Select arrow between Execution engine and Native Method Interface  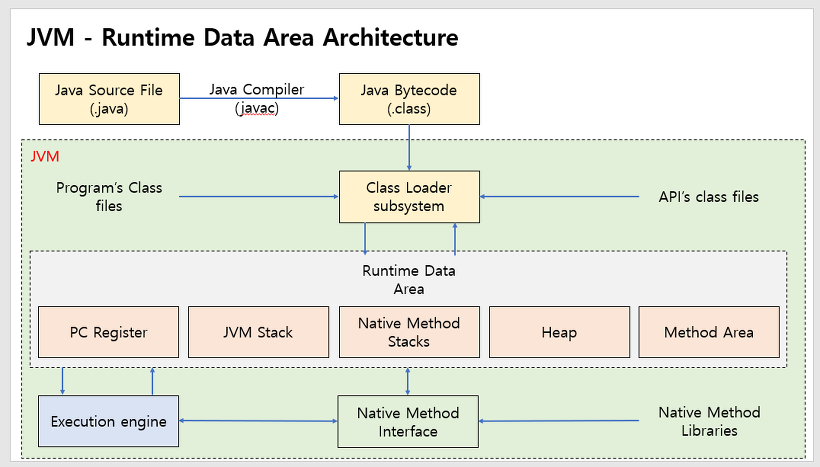[258, 420]
